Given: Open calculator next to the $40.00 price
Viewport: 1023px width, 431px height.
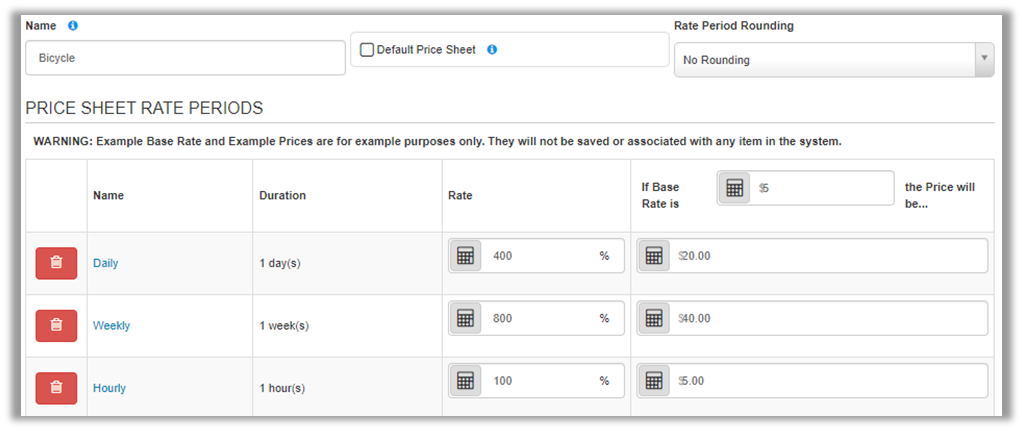Looking at the screenshot, I should 654,319.
